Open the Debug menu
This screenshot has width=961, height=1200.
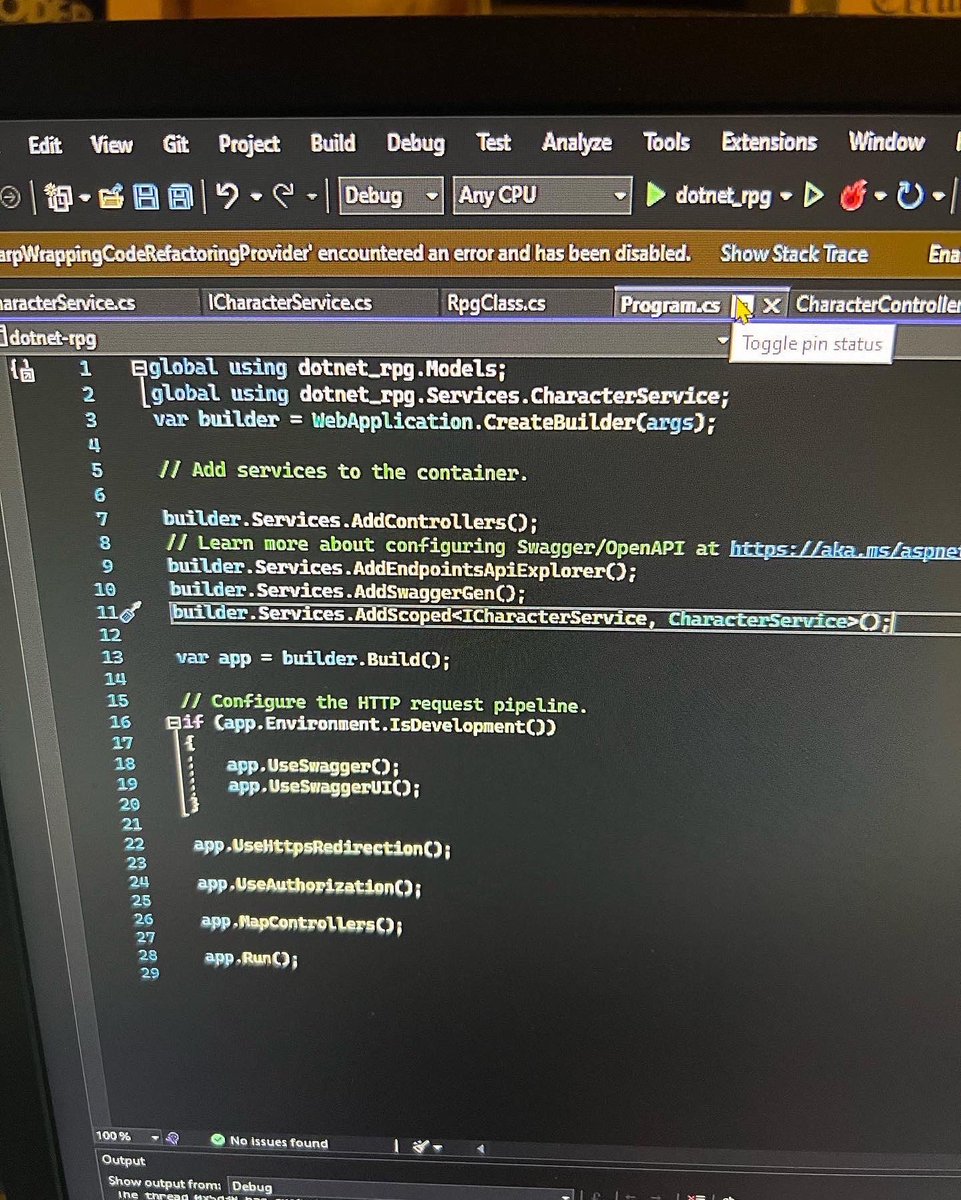(416, 143)
